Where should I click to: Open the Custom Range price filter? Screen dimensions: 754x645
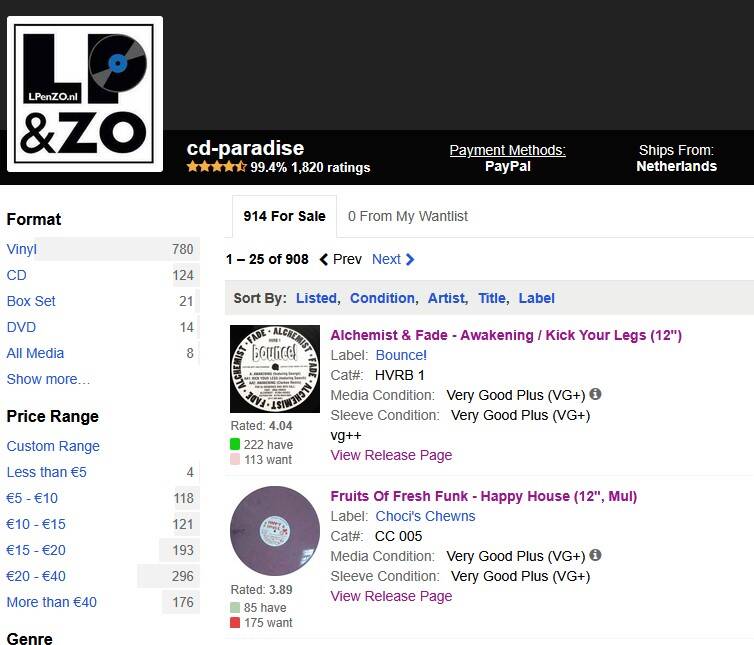point(53,446)
